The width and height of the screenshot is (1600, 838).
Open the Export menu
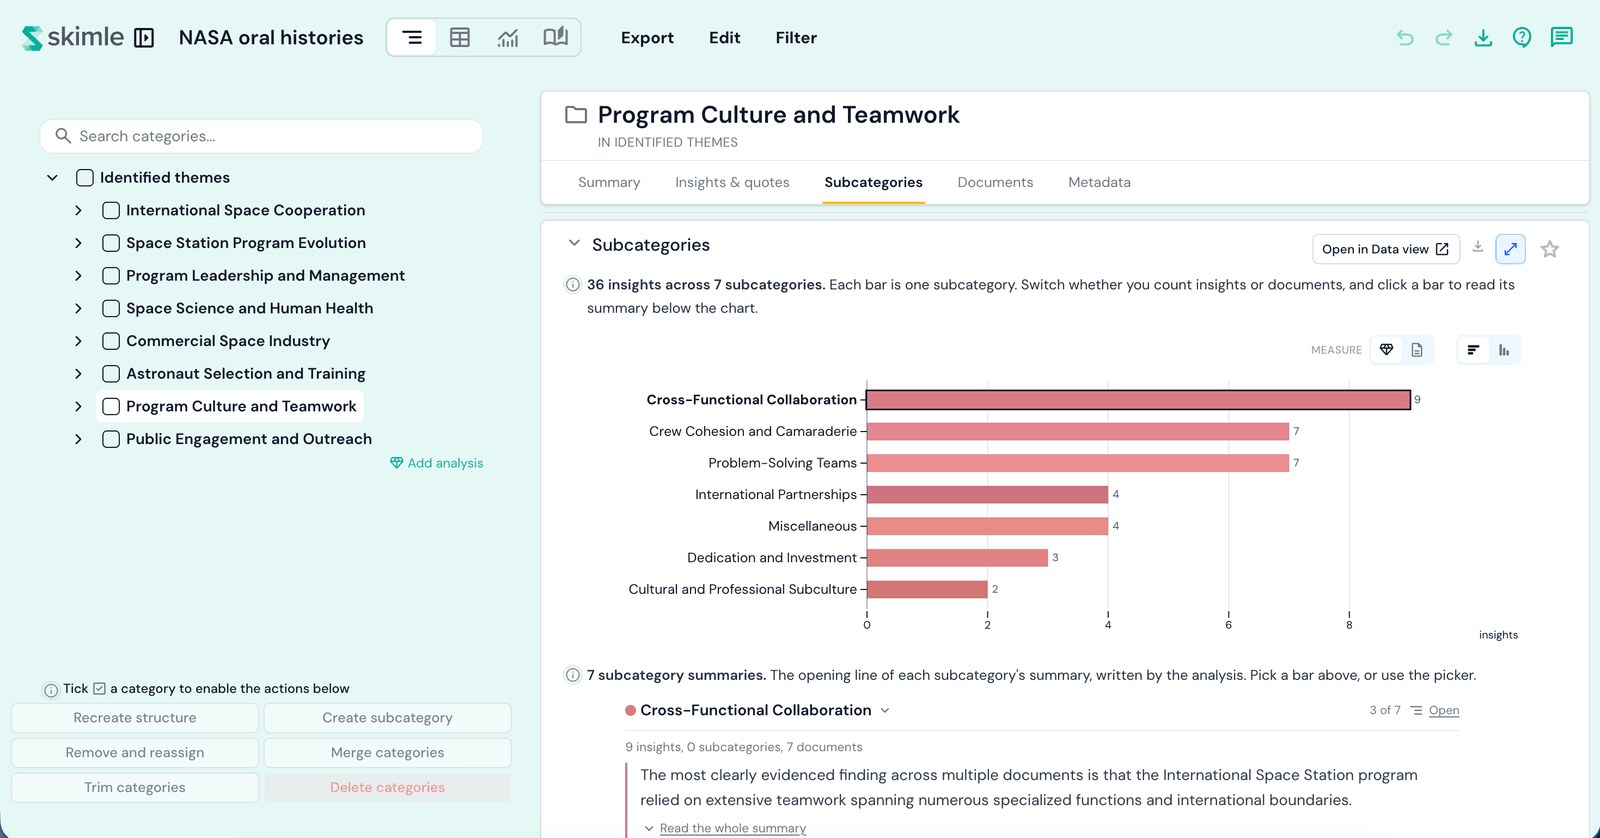coord(647,38)
